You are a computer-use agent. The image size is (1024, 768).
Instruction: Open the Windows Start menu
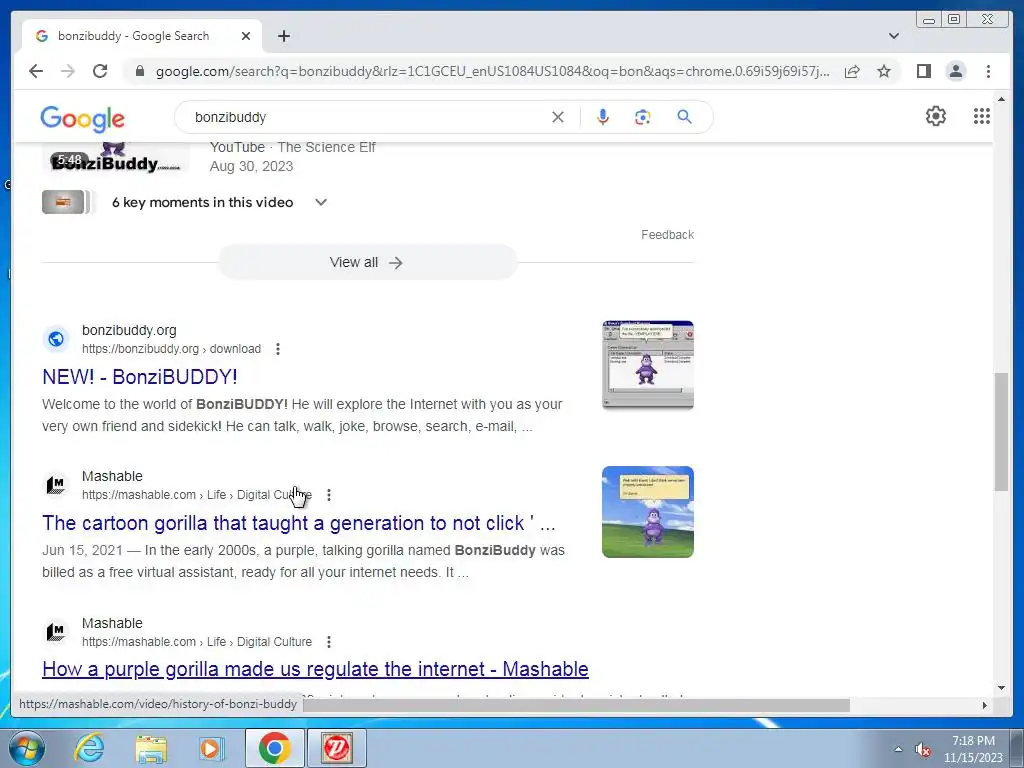pyautogui.click(x=27, y=748)
